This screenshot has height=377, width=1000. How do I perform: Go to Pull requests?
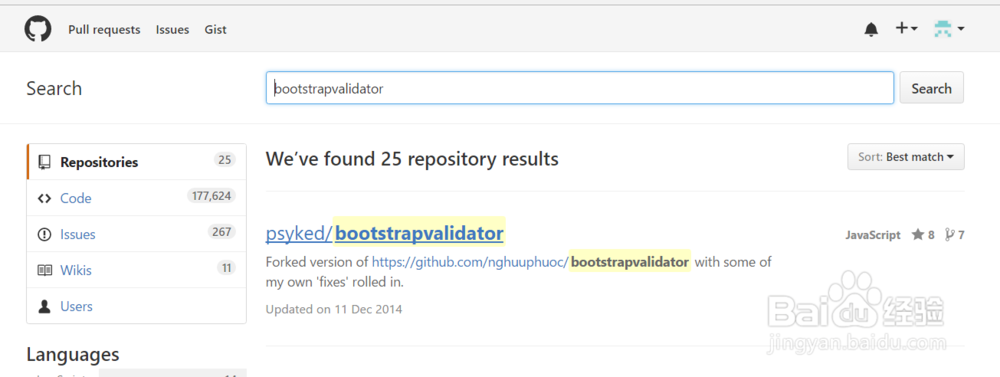pyautogui.click(x=104, y=29)
